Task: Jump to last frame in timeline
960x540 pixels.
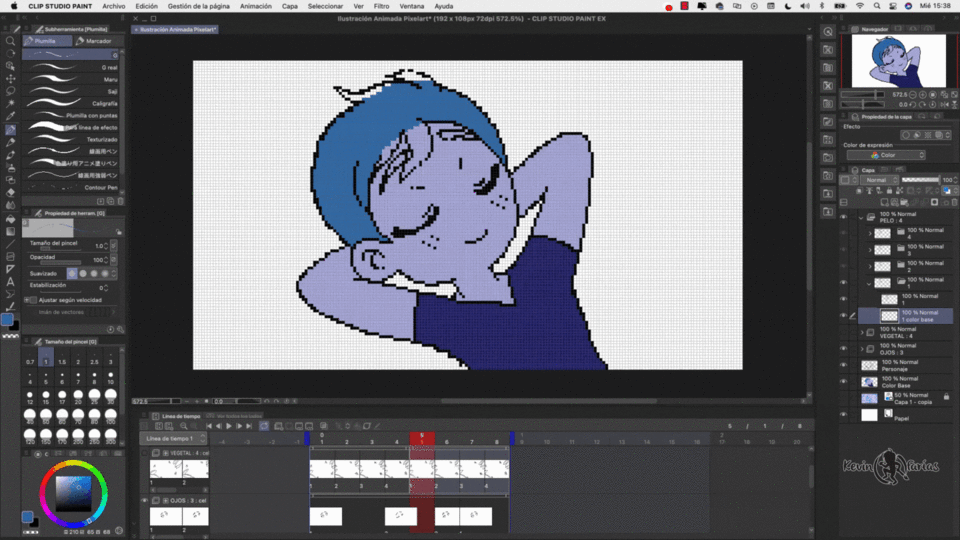Action: (x=249, y=426)
